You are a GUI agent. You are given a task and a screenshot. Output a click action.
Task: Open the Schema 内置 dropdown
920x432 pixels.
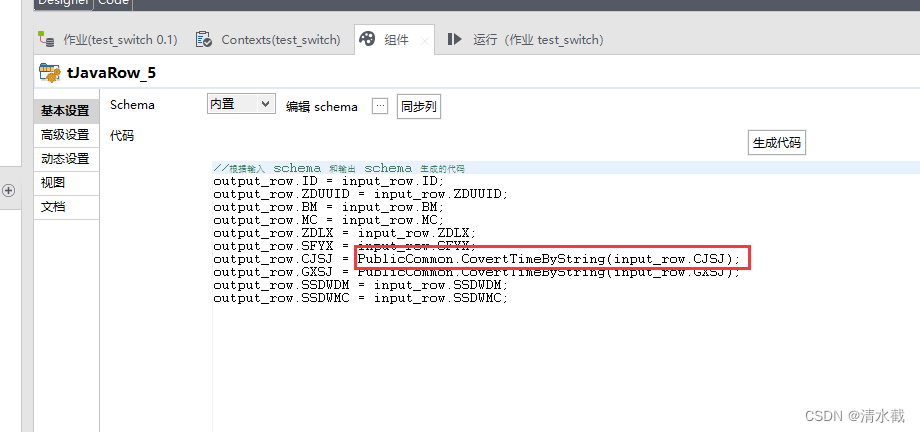coord(241,104)
